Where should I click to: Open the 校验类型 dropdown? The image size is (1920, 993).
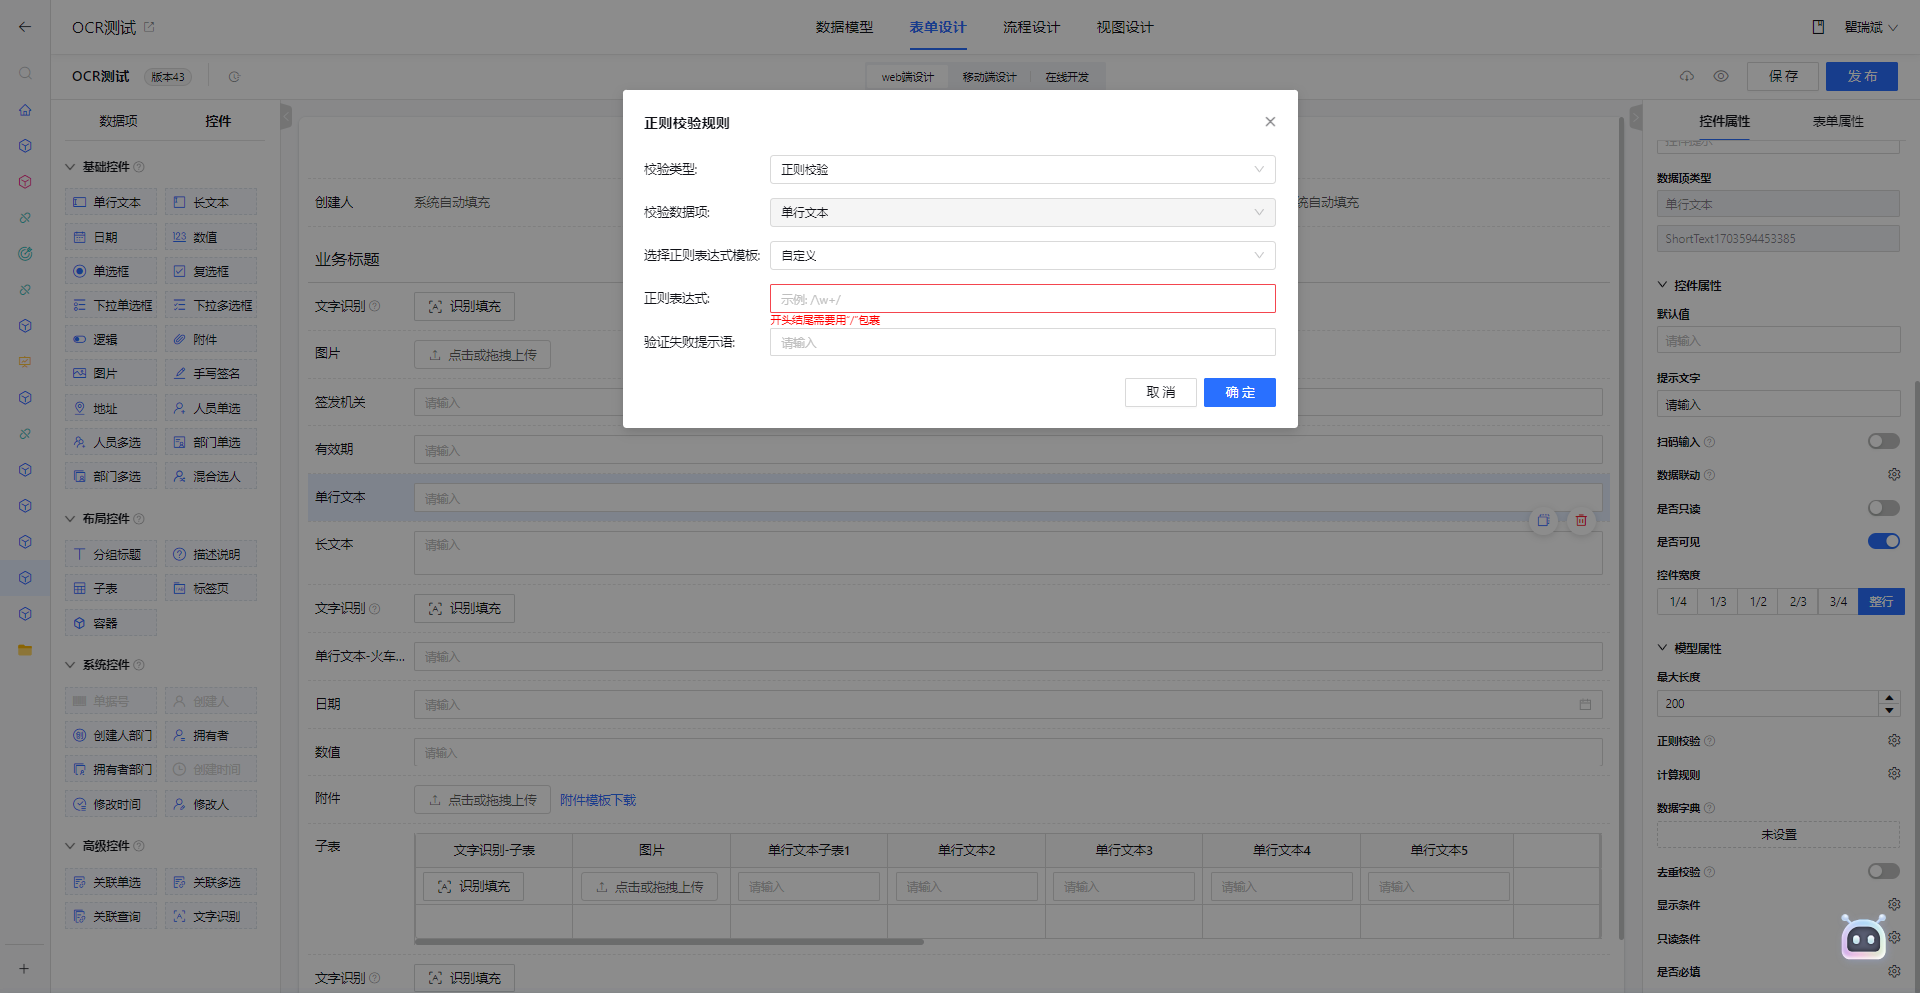click(x=1022, y=170)
